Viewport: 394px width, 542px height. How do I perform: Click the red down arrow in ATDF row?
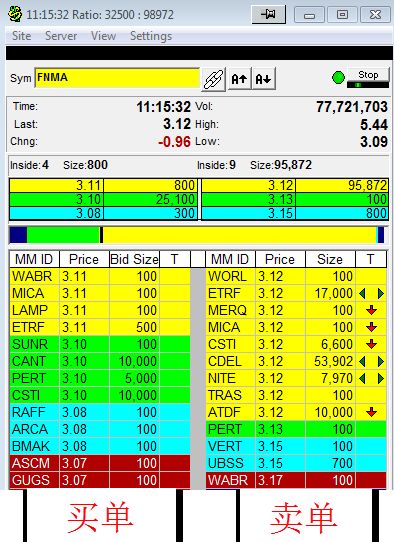[372, 412]
